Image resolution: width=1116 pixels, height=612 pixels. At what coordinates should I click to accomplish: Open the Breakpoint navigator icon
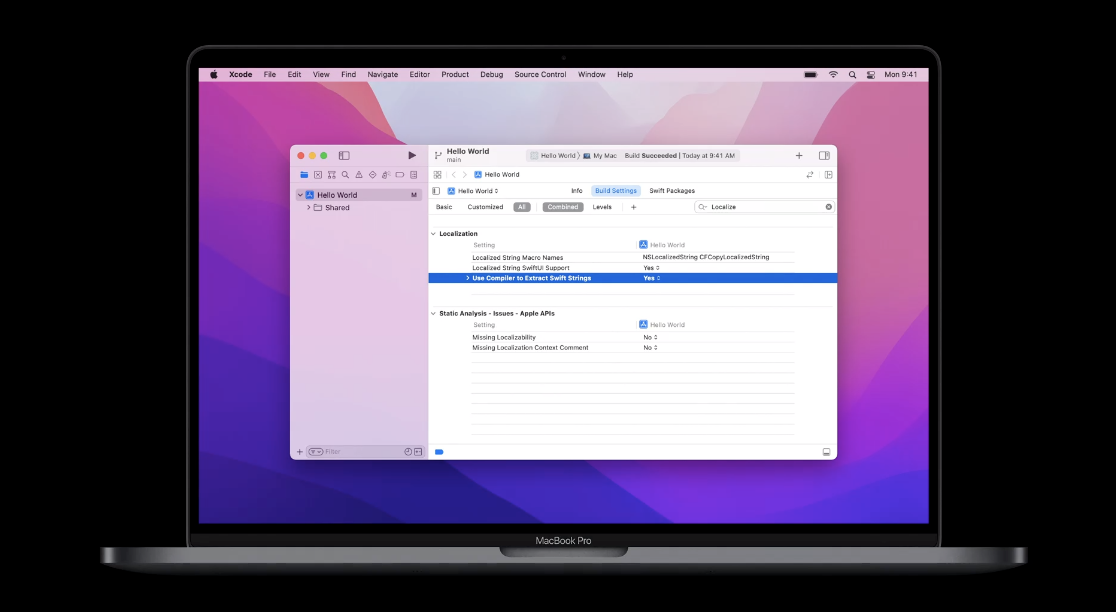400,174
